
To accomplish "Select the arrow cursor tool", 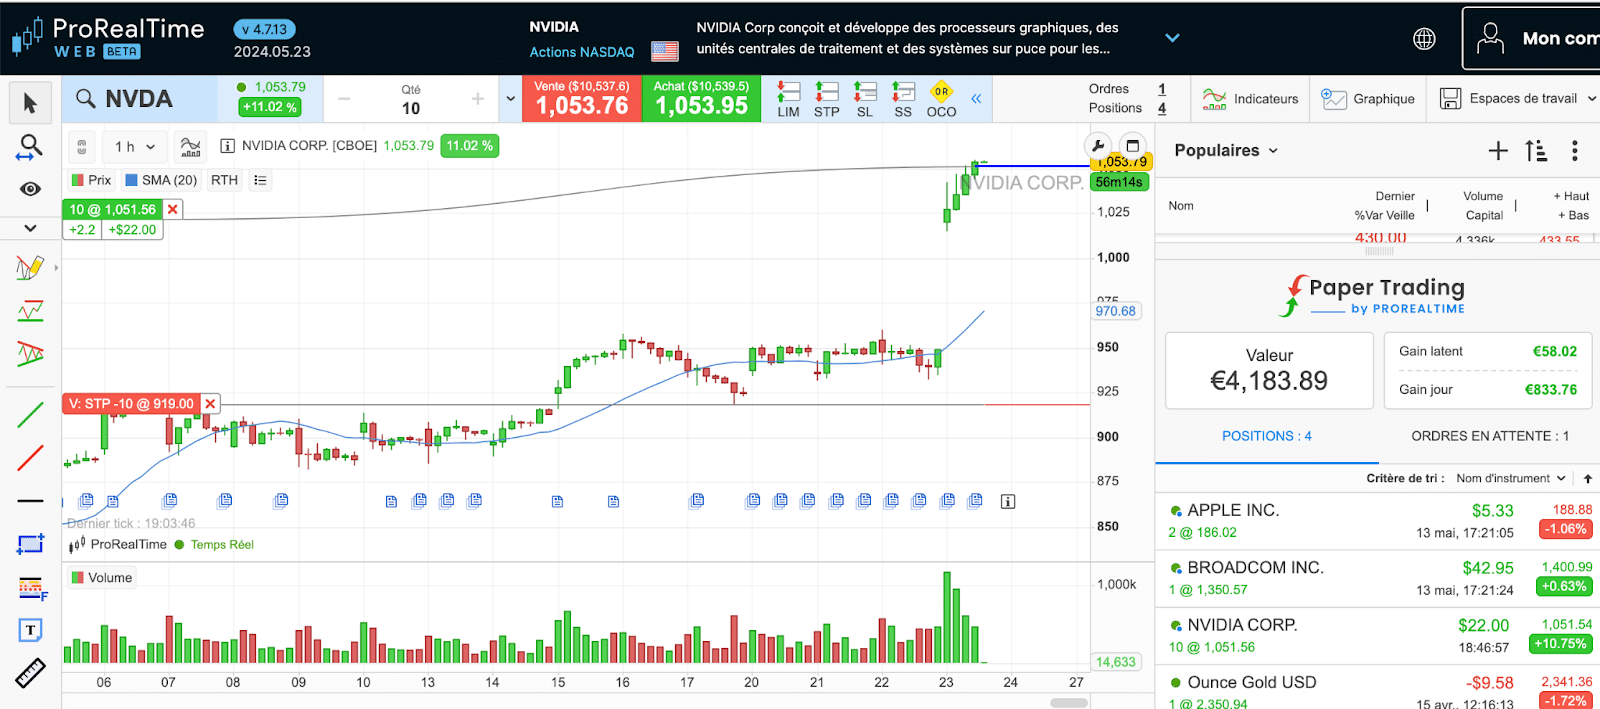I will (30, 103).
